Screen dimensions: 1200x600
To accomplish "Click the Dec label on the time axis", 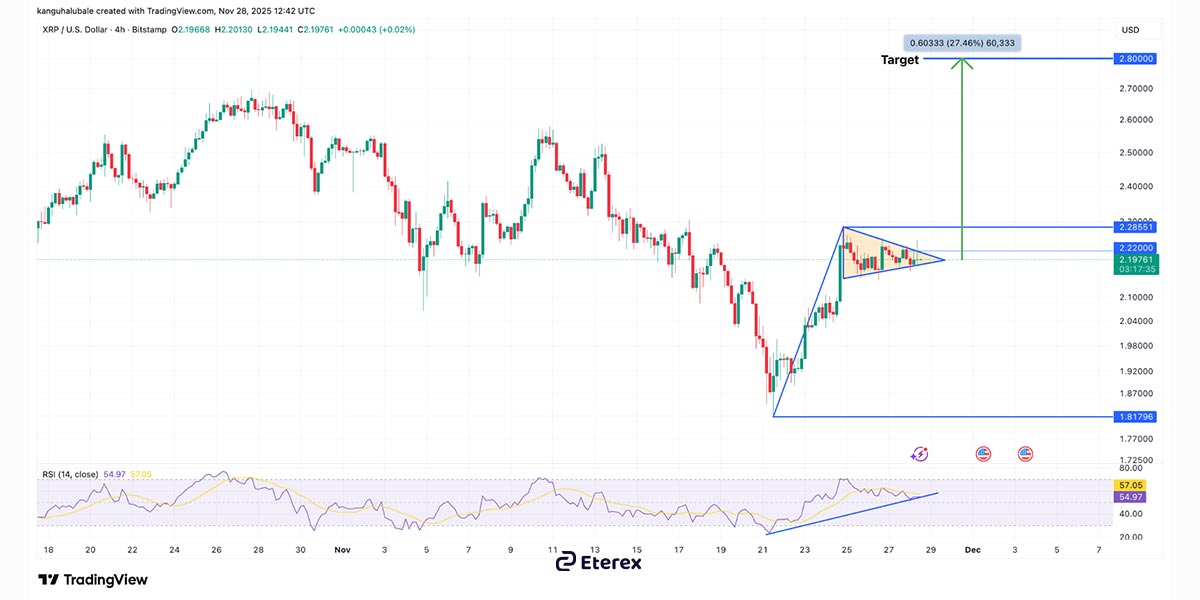I will 971,550.
